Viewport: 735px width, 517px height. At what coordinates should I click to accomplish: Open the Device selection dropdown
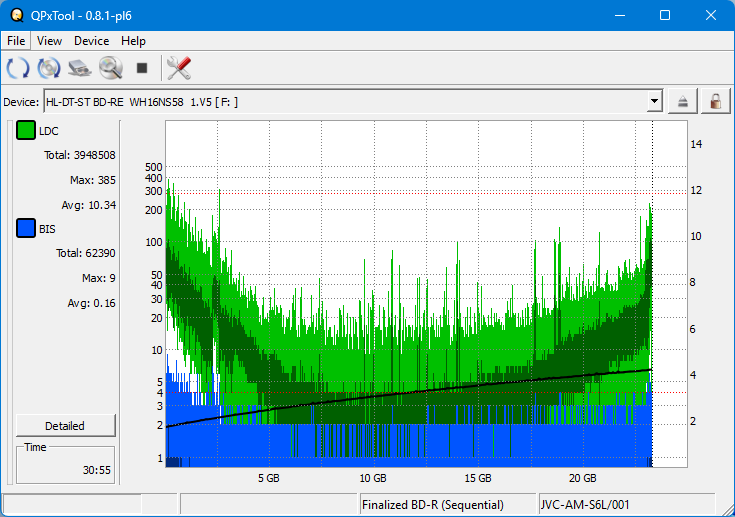pyautogui.click(x=655, y=101)
